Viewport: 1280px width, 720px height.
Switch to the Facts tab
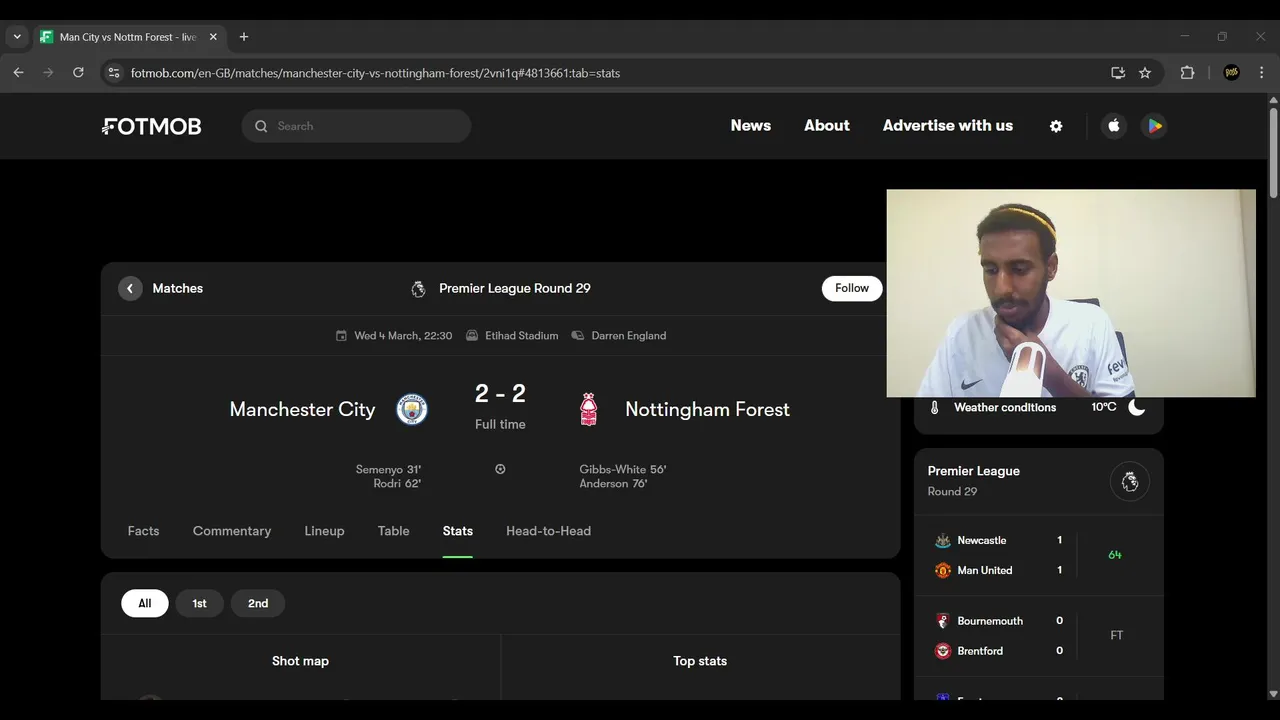point(143,531)
